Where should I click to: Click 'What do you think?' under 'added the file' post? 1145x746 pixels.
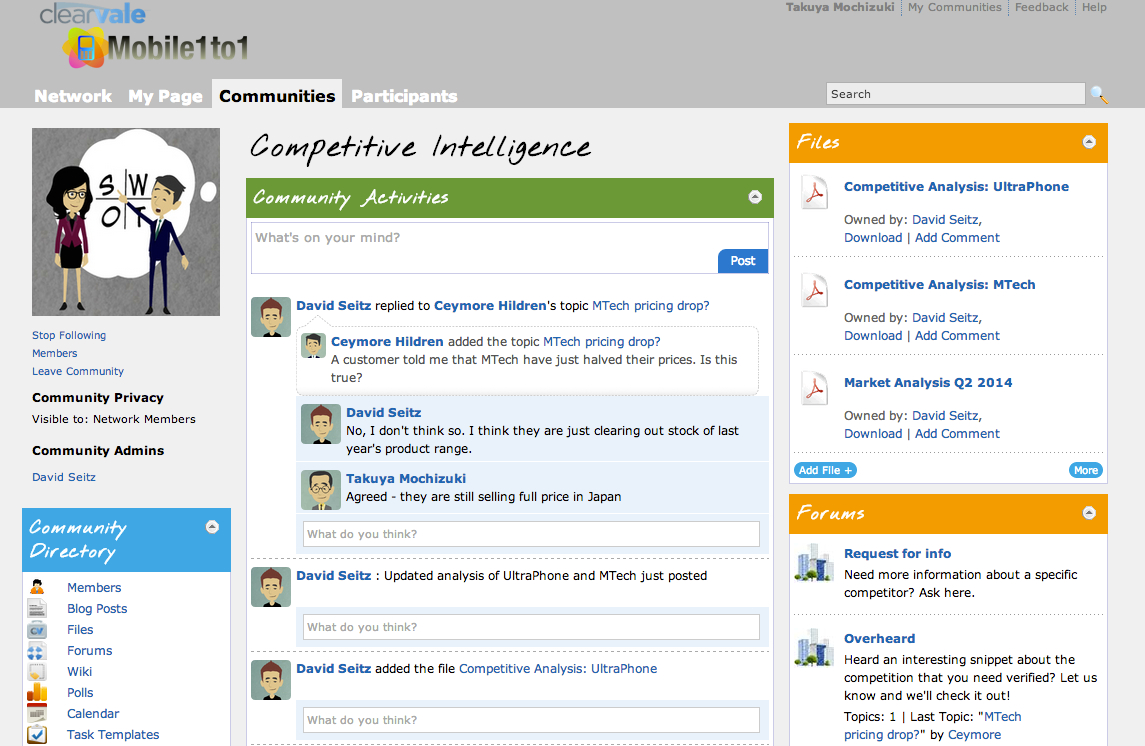click(x=531, y=720)
